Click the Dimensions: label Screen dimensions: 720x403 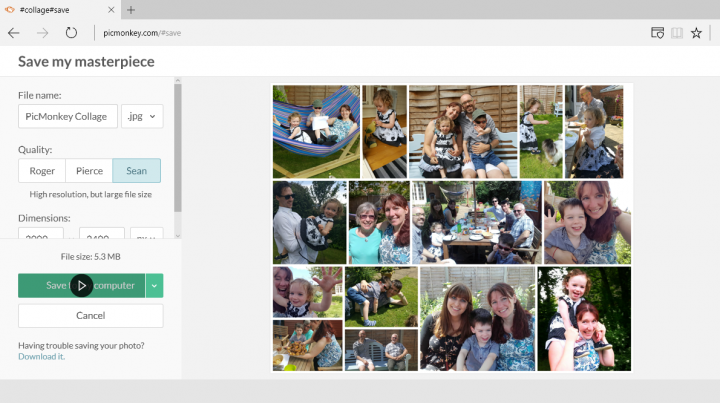[x=44, y=218]
